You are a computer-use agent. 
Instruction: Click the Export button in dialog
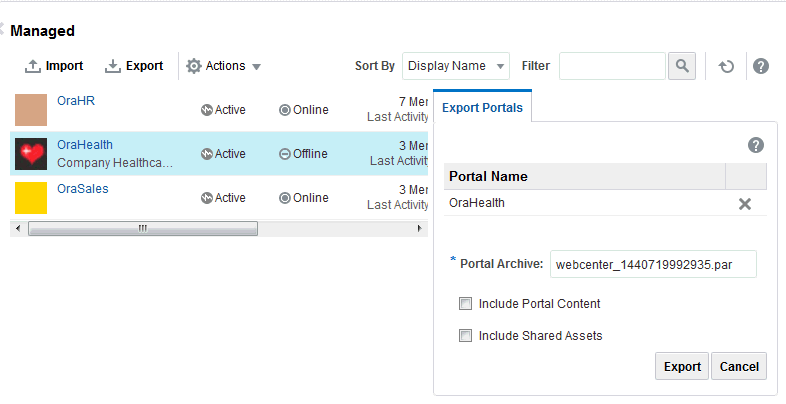click(682, 367)
